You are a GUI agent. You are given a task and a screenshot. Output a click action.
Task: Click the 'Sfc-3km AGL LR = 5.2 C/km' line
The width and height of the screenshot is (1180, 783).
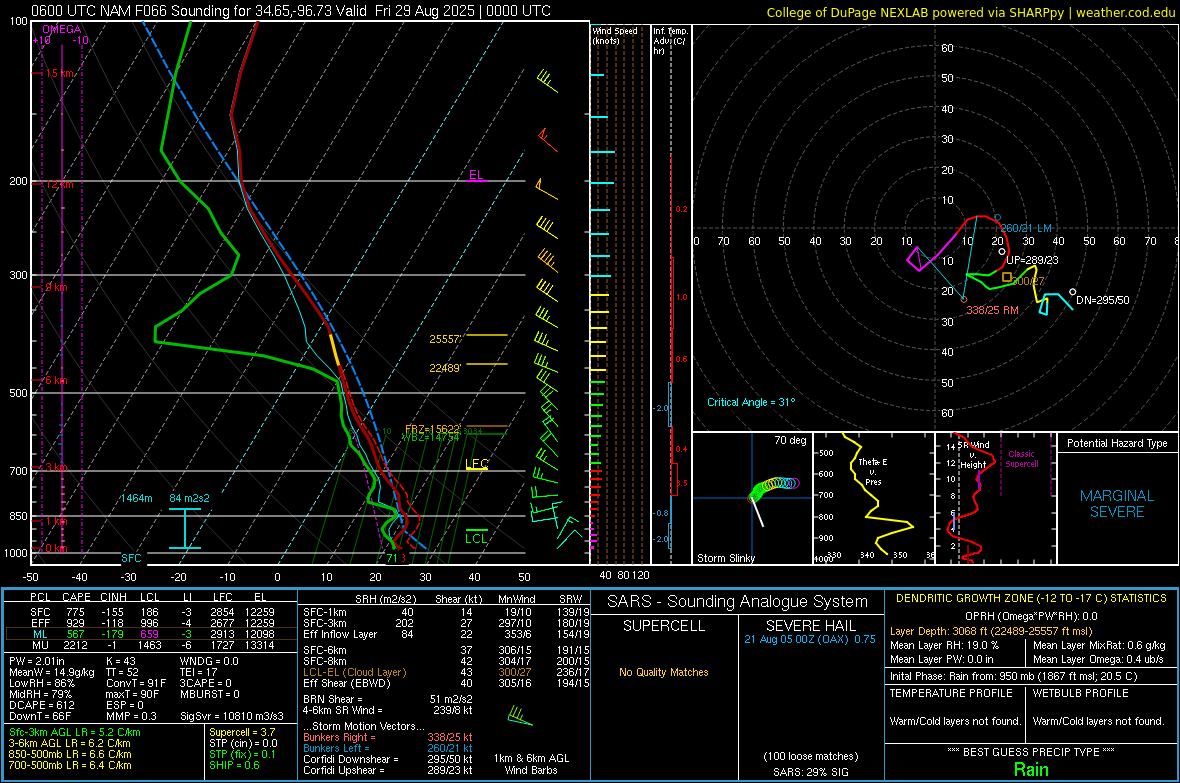[75, 733]
